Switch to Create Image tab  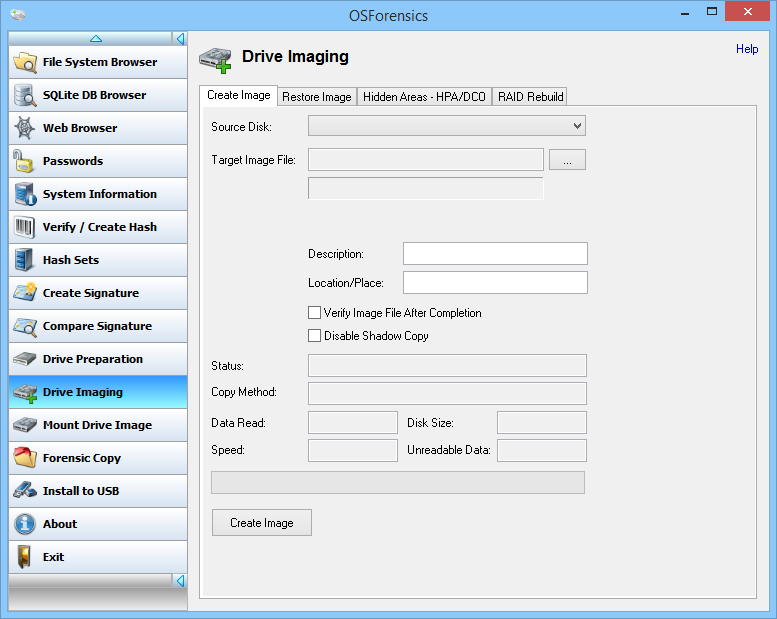pyautogui.click(x=238, y=95)
